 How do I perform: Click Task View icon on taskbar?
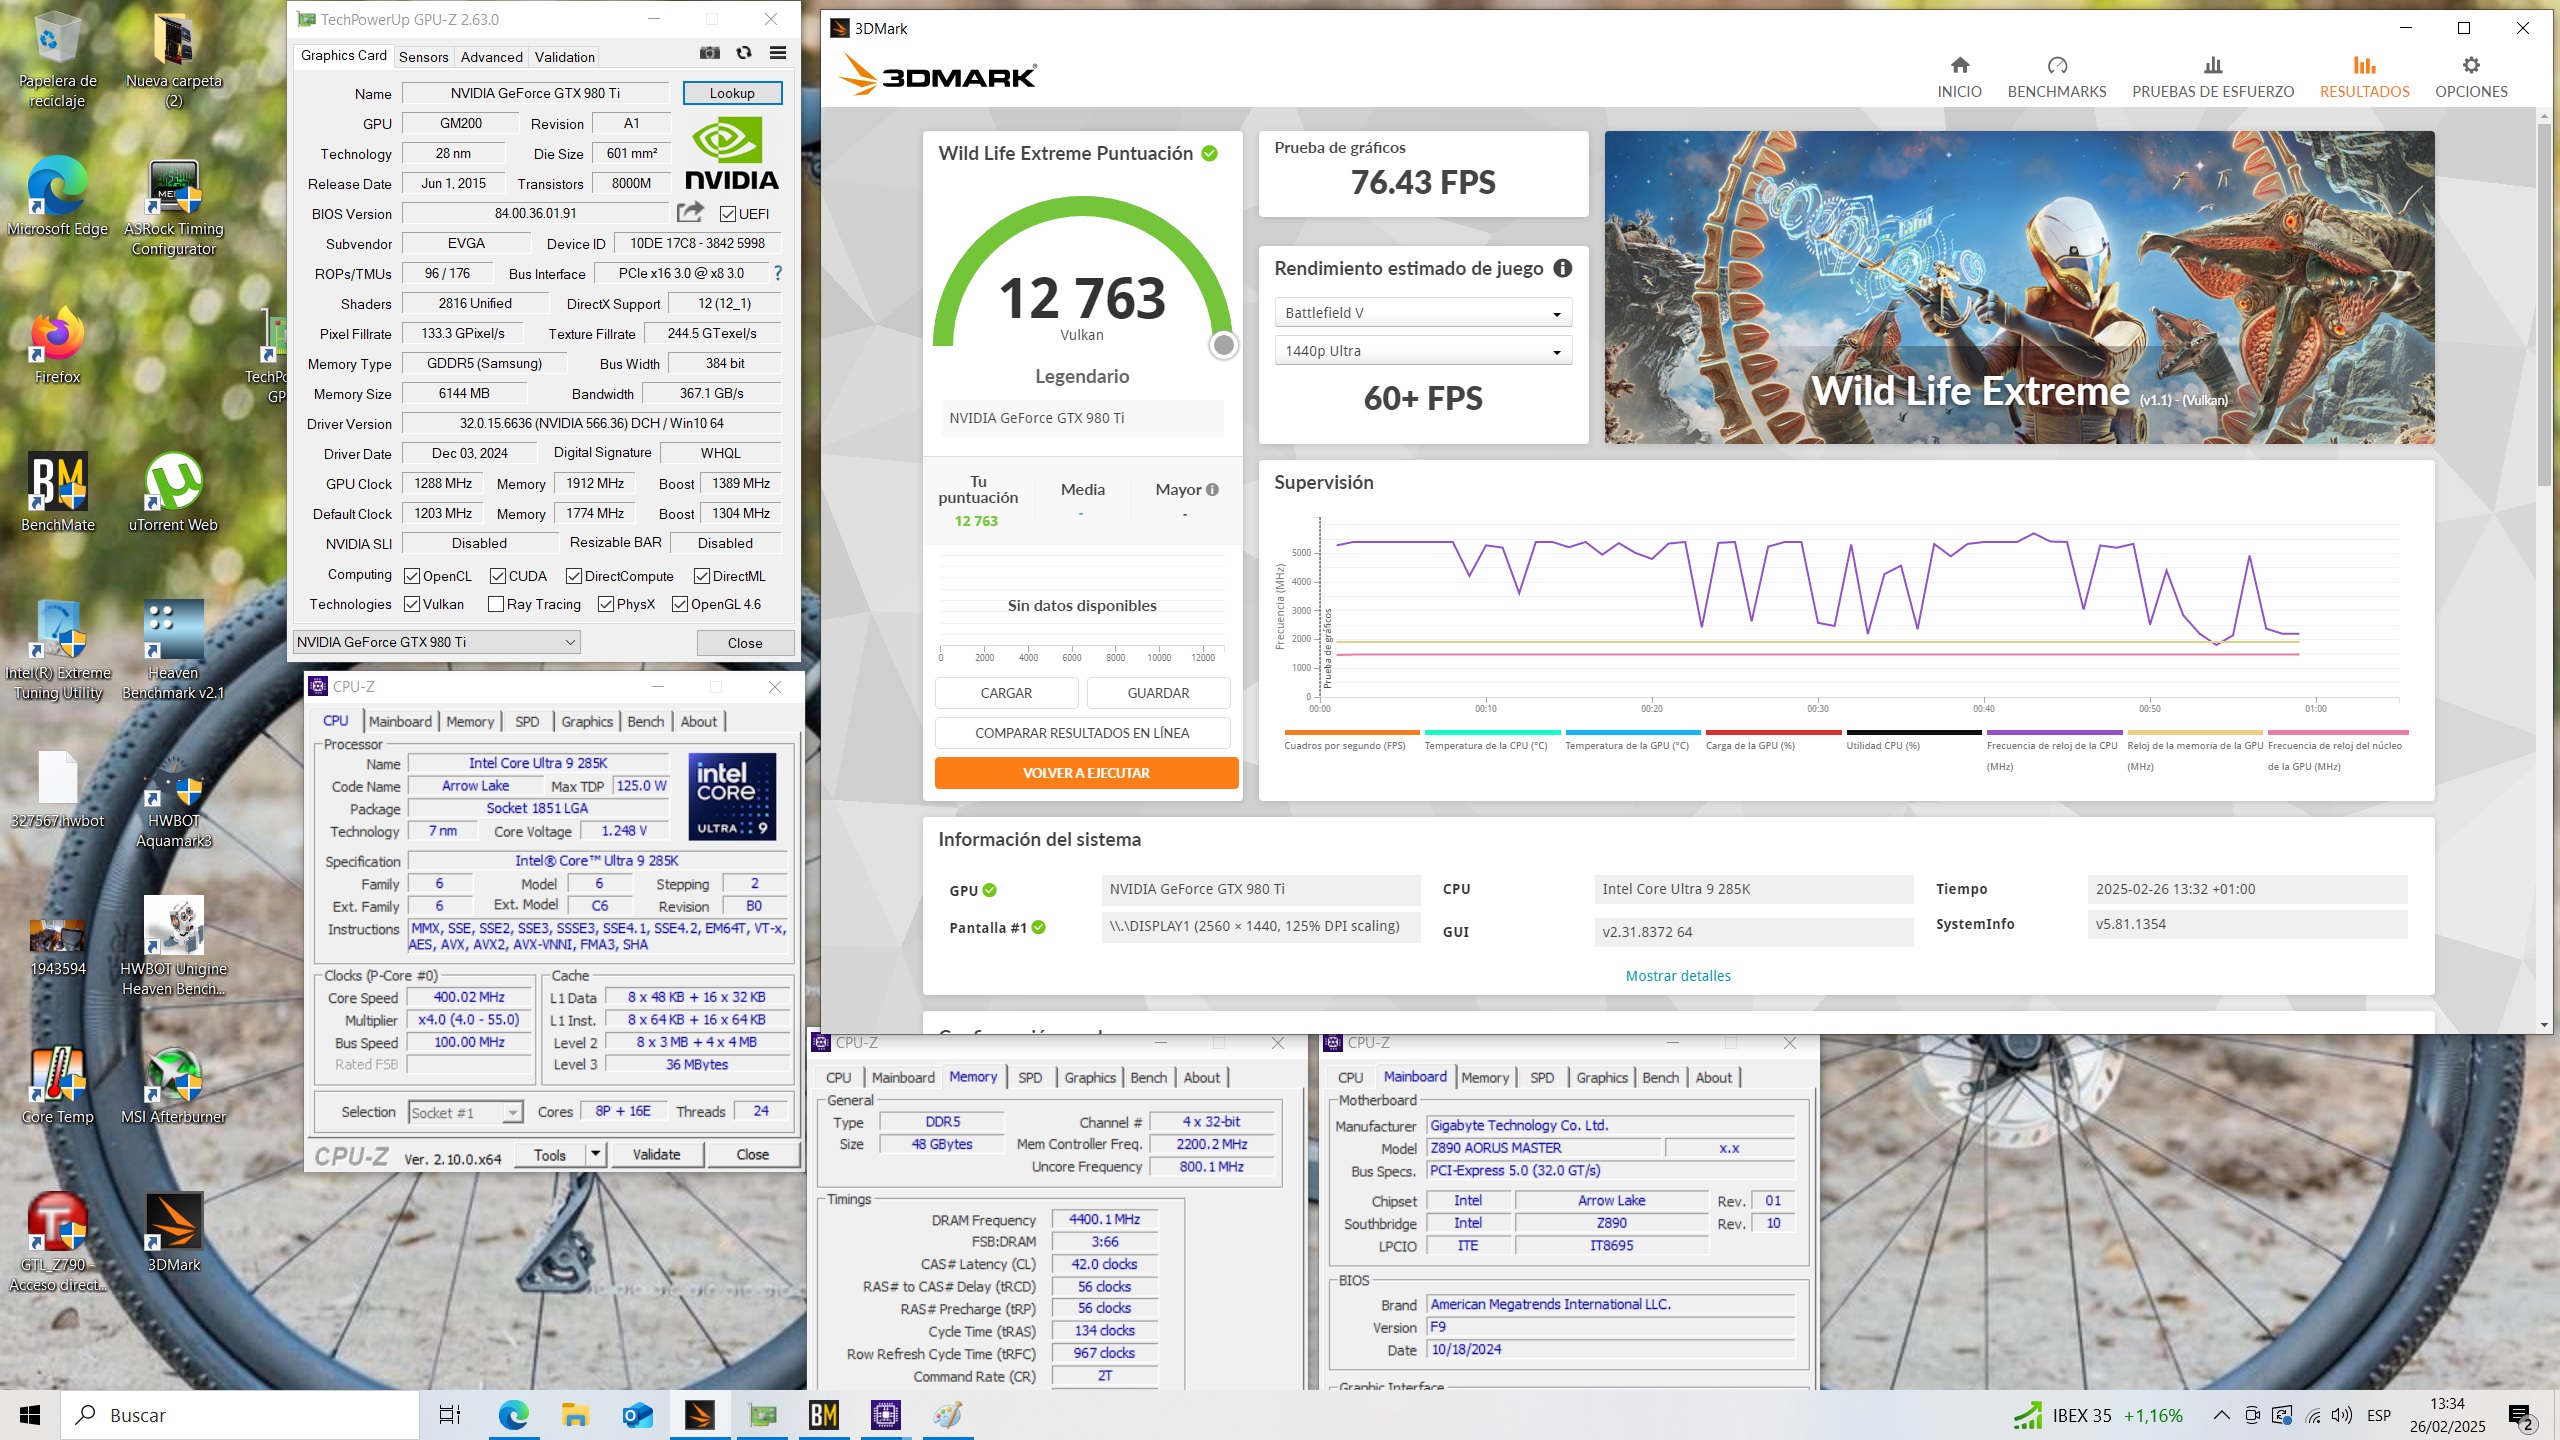point(450,1415)
